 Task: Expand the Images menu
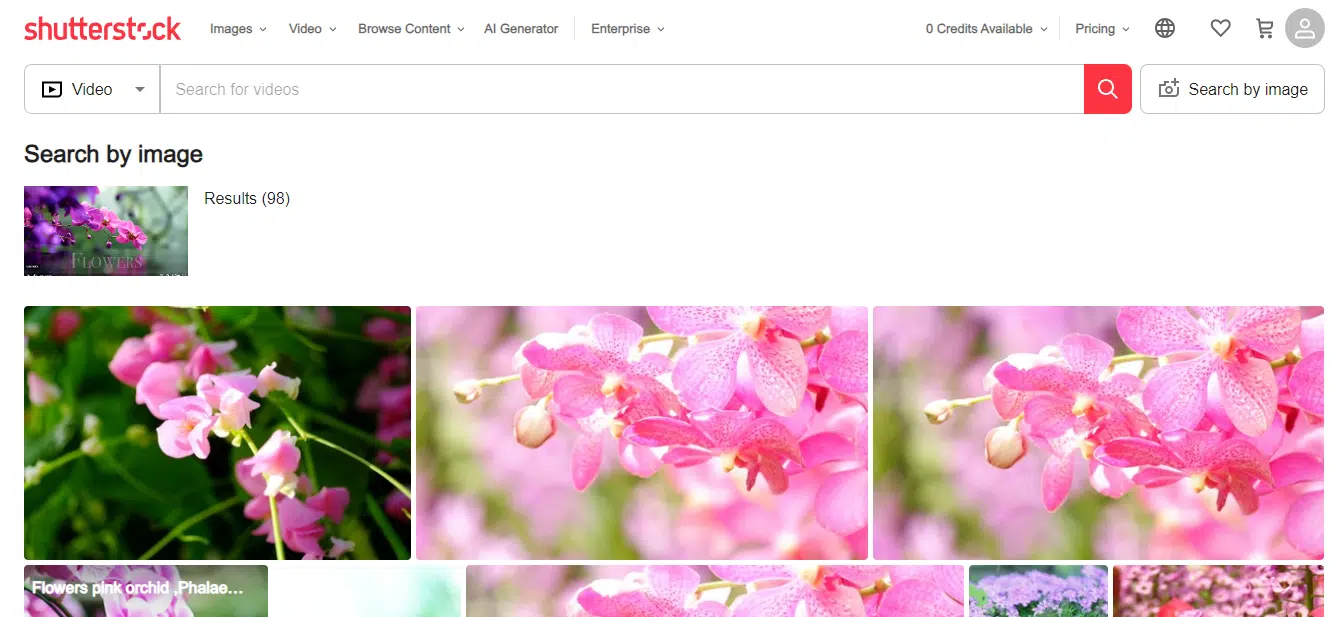click(x=238, y=29)
